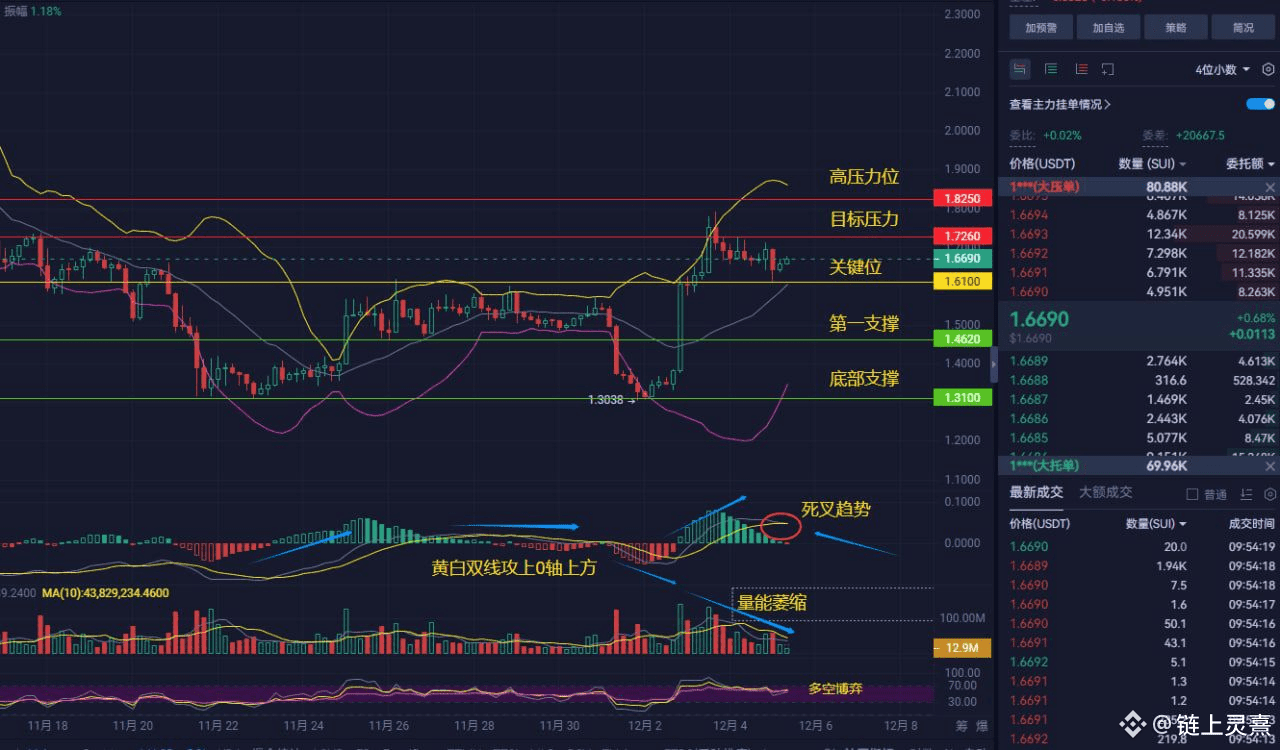Open order book settings hexagon icon
Screen dimensions: 1280x750
(x=1268, y=70)
